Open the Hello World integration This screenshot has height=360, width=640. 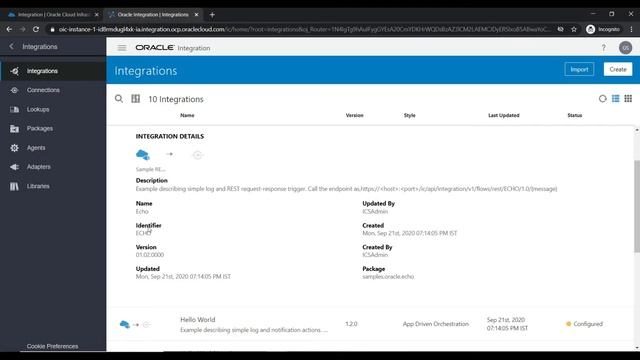pos(198,320)
